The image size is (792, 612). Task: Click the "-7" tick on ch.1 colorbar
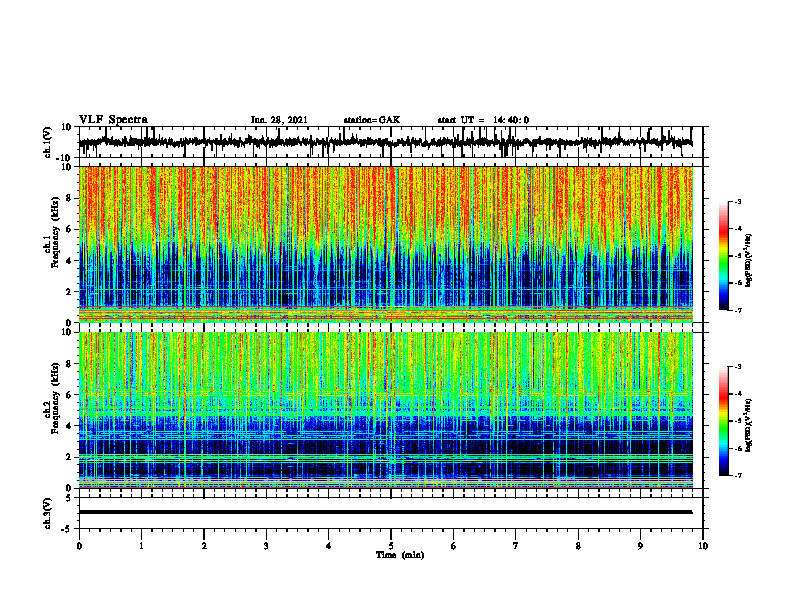point(737,311)
